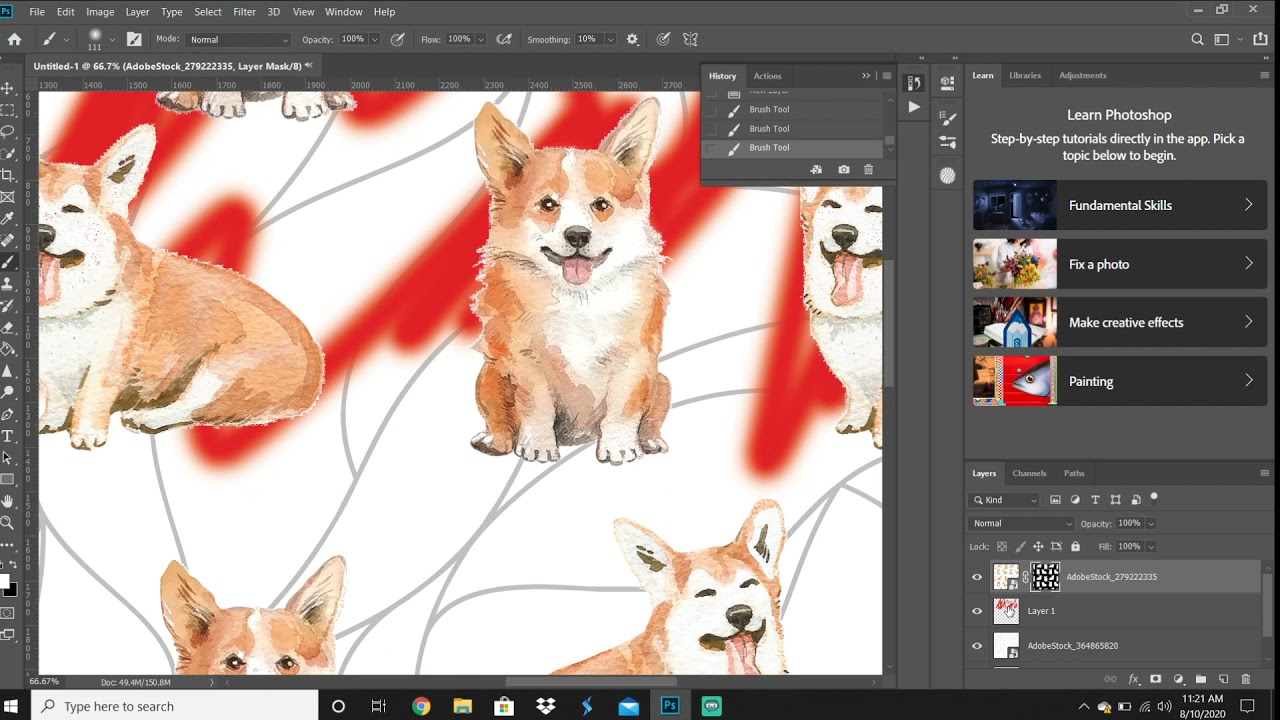1280x720 pixels.
Task: Select the Lasso tool
Action: point(8,131)
